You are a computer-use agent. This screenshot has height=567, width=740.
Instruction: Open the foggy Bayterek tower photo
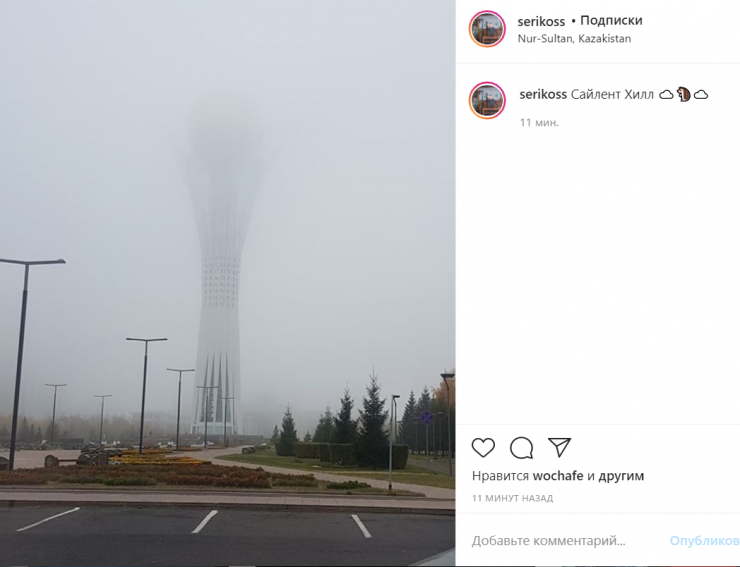(227, 283)
